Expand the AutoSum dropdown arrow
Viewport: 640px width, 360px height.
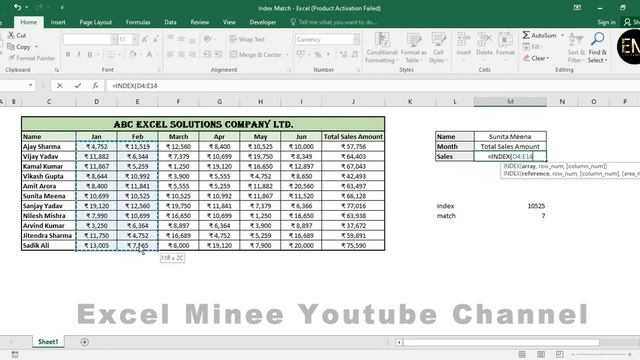pos(562,36)
